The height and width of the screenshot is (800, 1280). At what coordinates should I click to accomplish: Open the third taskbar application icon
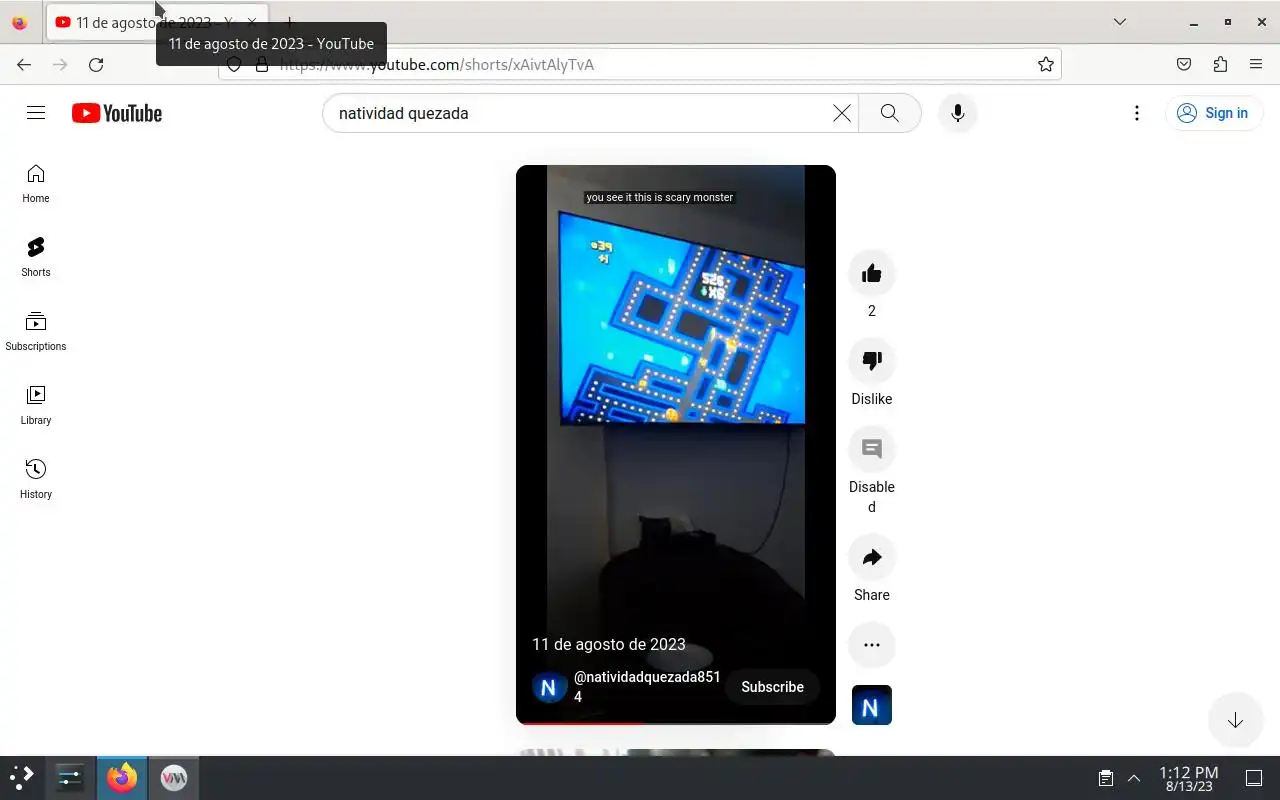(174, 777)
